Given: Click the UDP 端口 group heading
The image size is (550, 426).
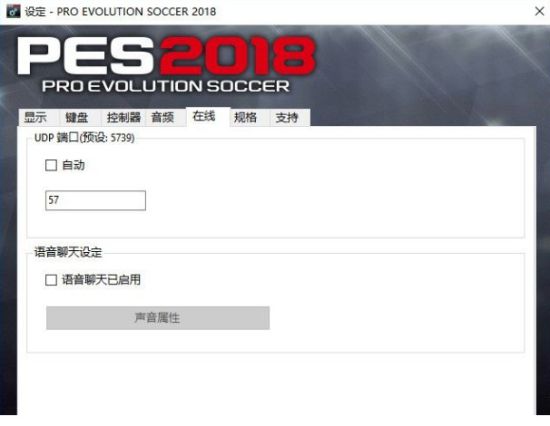Looking at the screenshot, I should coord(84,138).
